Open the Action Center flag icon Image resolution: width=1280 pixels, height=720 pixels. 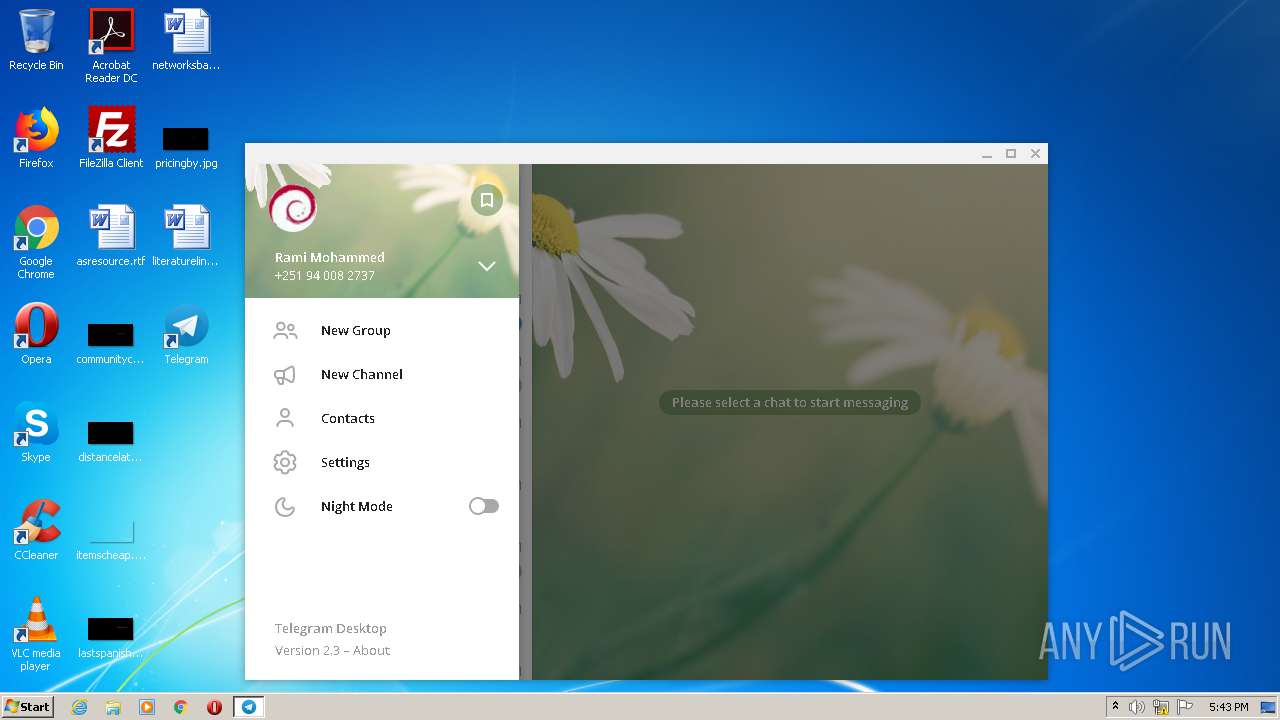pyautogui.click(x=1185, y=707)
